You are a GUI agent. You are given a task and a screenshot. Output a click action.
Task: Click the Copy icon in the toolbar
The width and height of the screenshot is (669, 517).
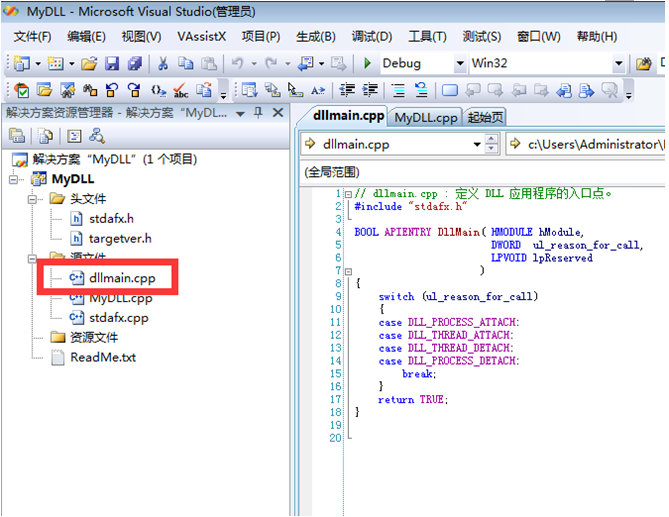click(186, 64)
